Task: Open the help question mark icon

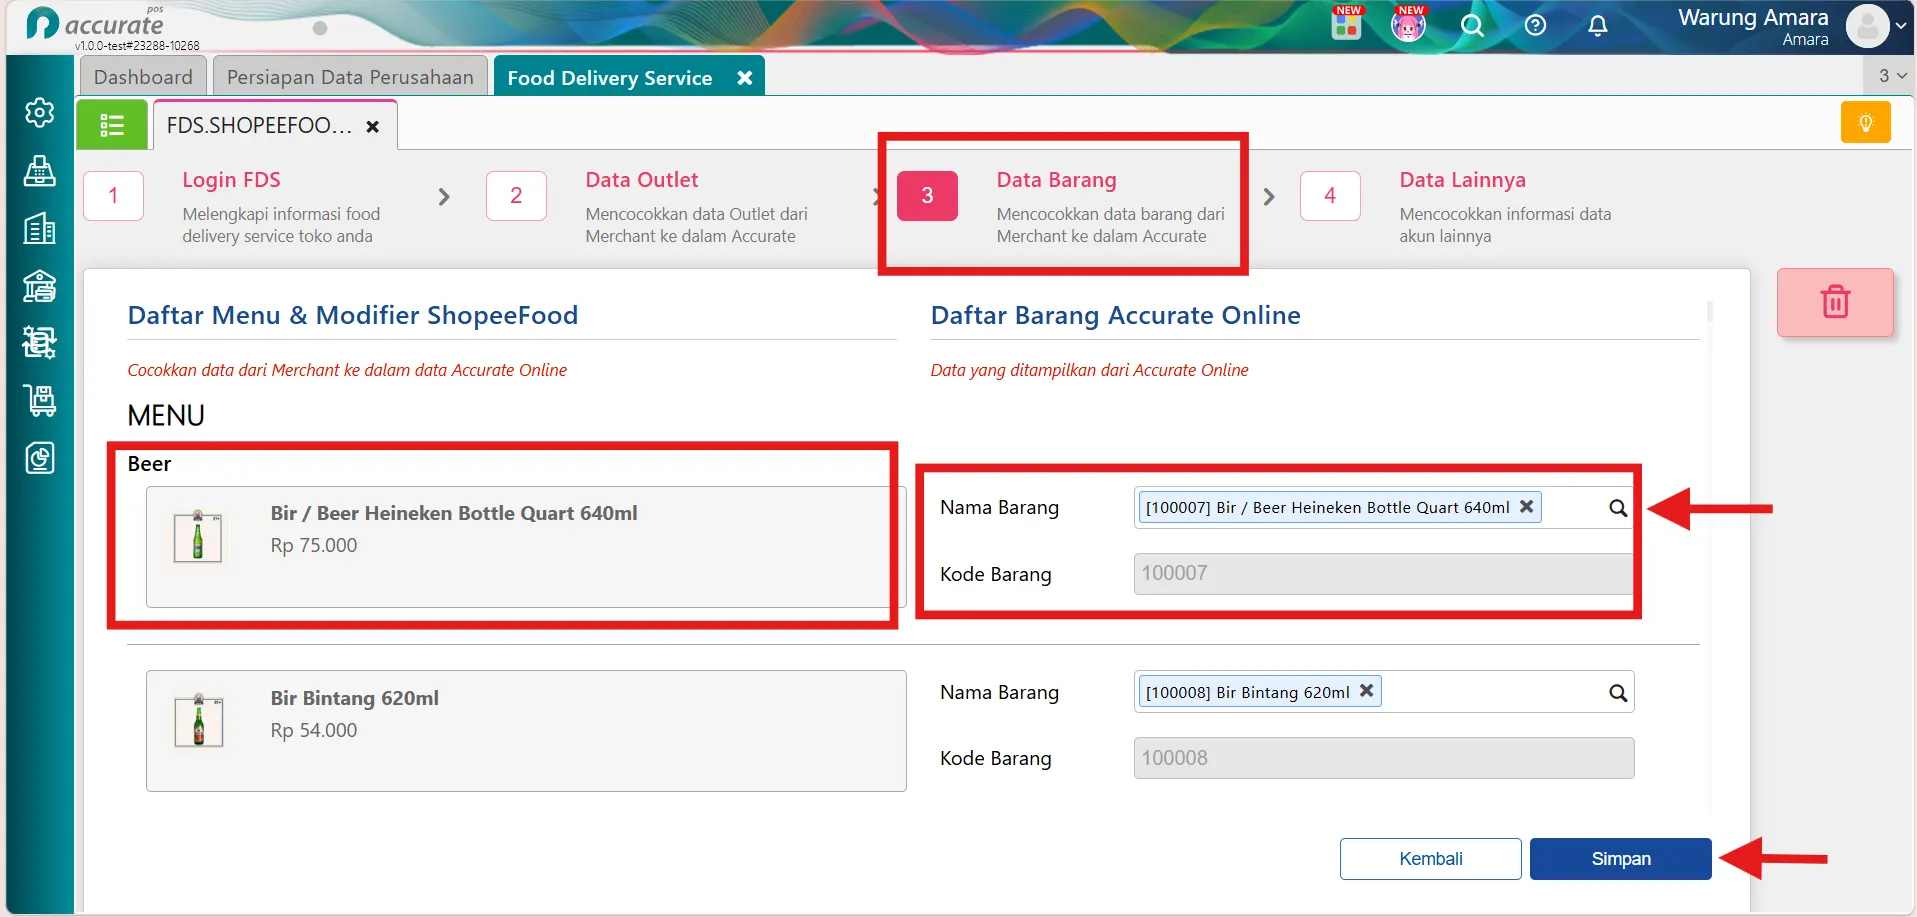Action: point(1535,26)
